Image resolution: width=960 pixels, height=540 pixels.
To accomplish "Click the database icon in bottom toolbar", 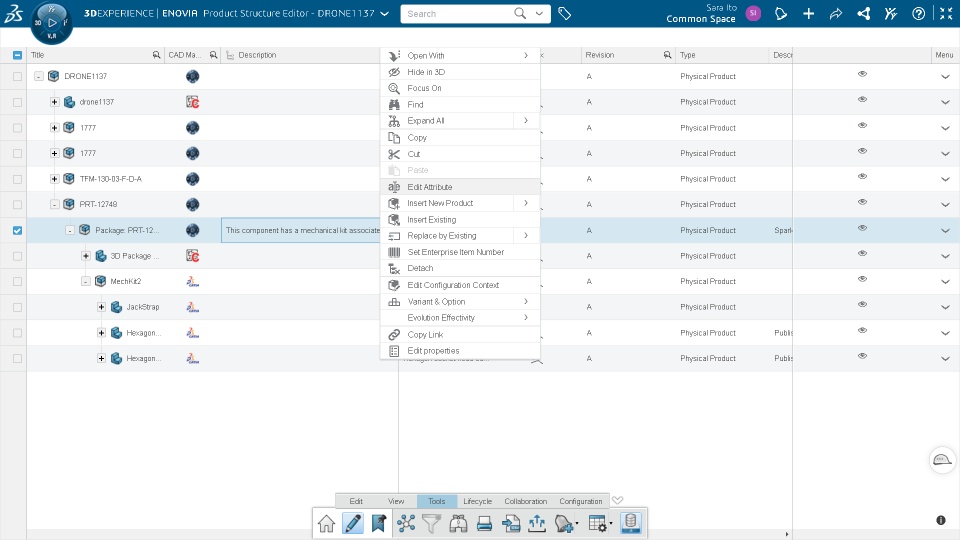I will [631, 523].
